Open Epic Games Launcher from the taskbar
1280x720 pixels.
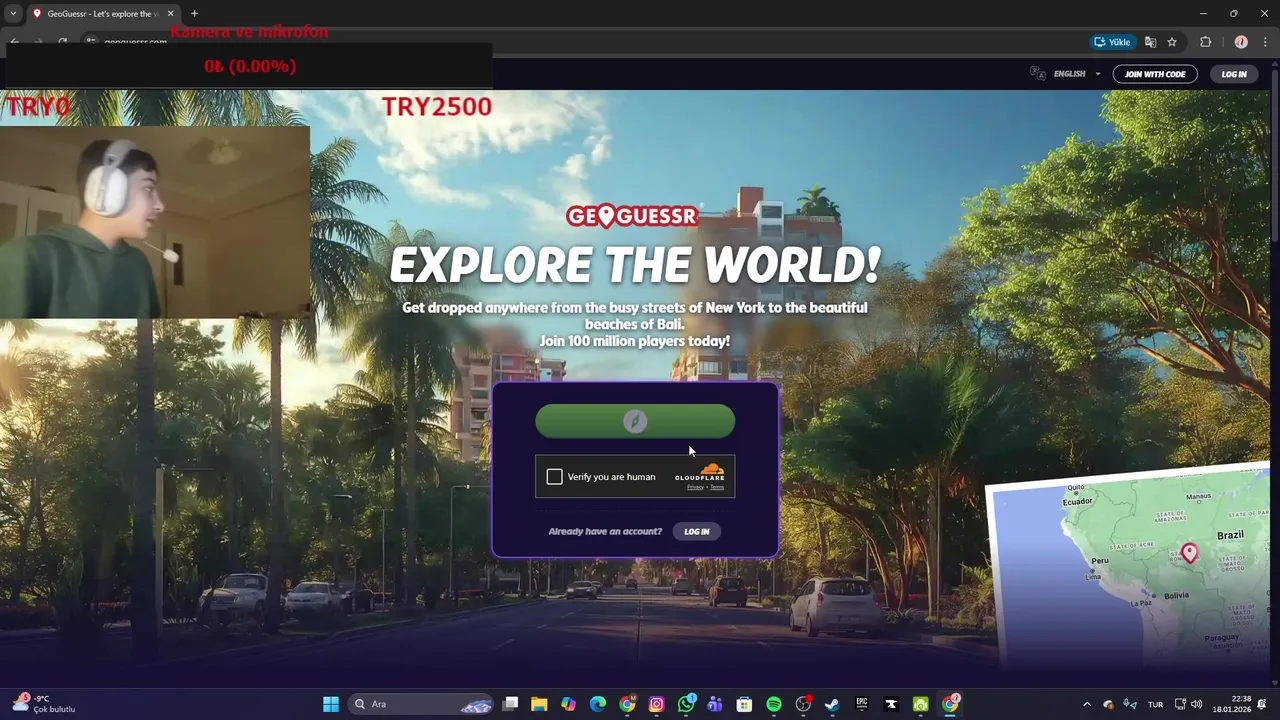point(862,704)
